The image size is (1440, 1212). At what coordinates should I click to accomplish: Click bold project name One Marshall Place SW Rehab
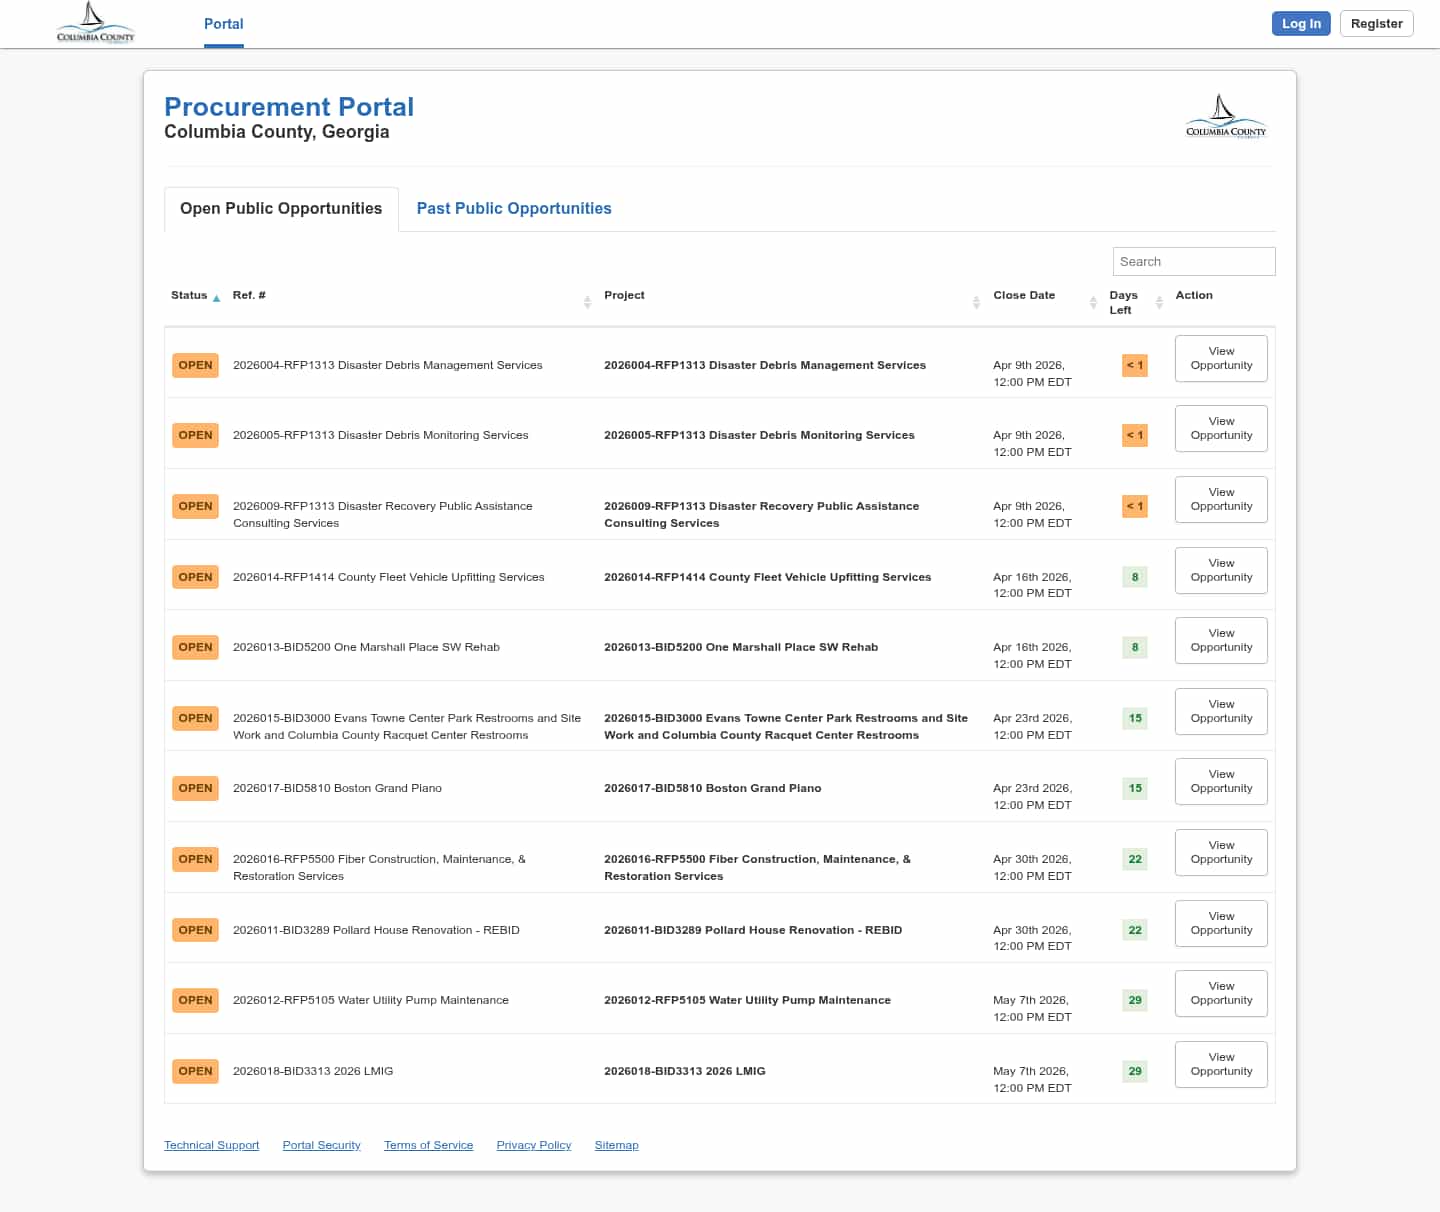tap(741, 647)
